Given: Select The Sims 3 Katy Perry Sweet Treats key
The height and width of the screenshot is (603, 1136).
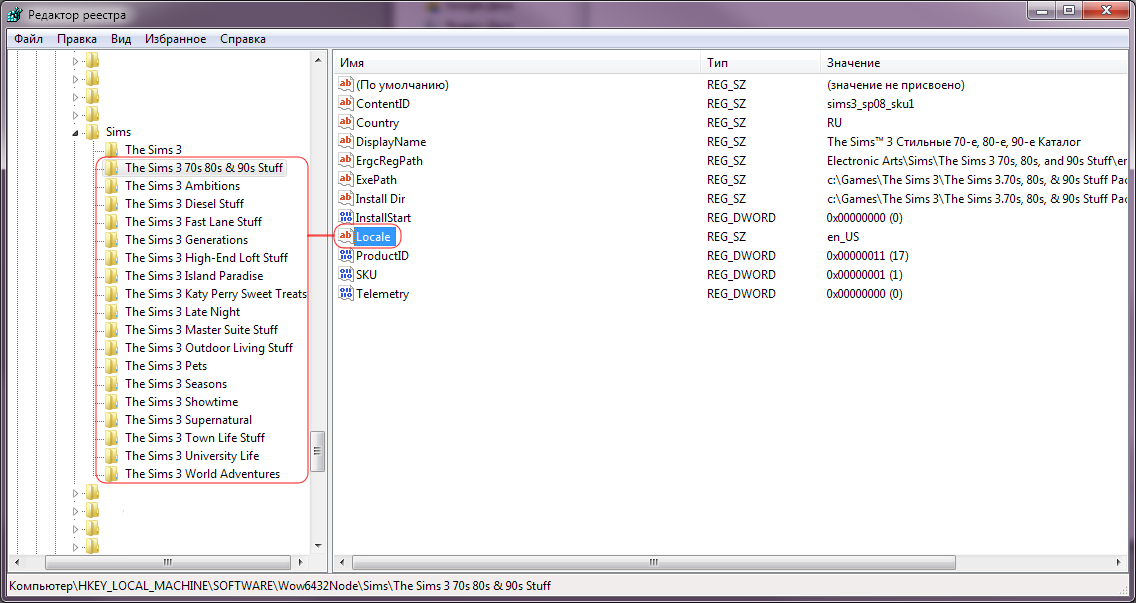Looking at the screenshot, I should coord(215,294).
